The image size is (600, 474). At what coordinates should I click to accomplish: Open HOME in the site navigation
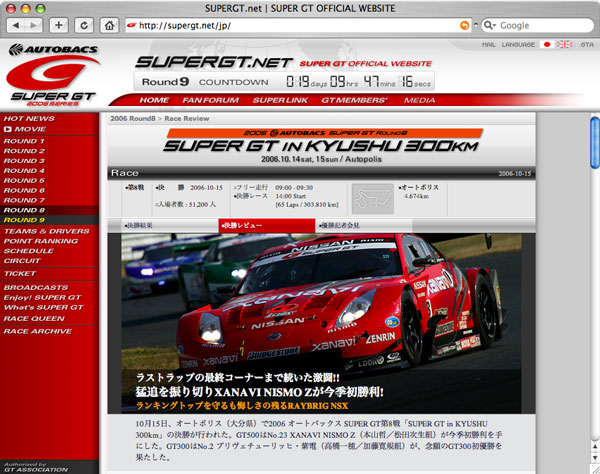point(154,100)
